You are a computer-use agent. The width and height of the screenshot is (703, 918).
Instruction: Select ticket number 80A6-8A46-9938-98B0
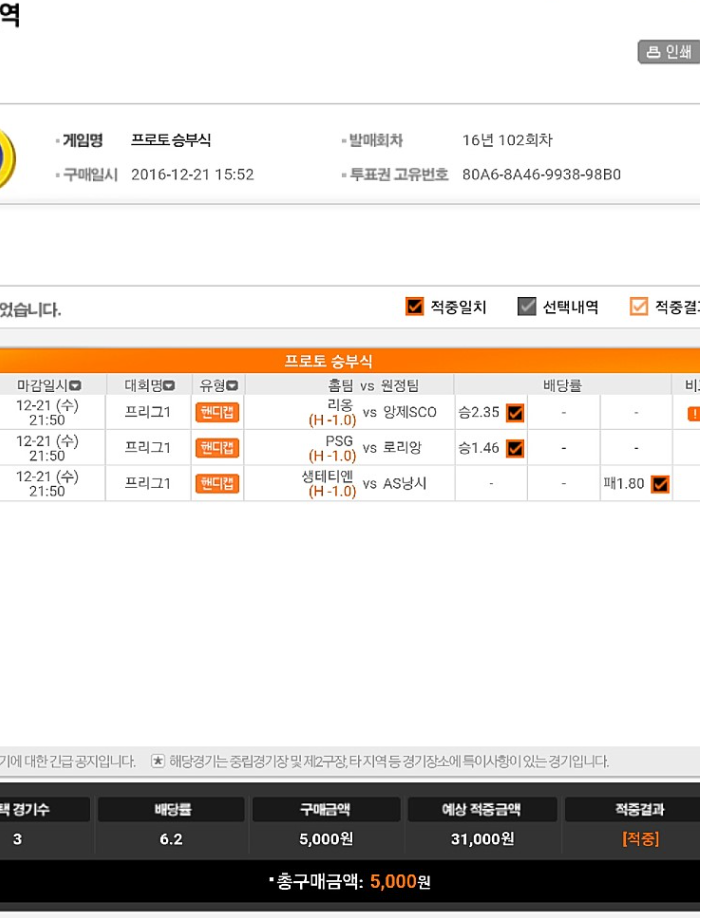point(541,174)
